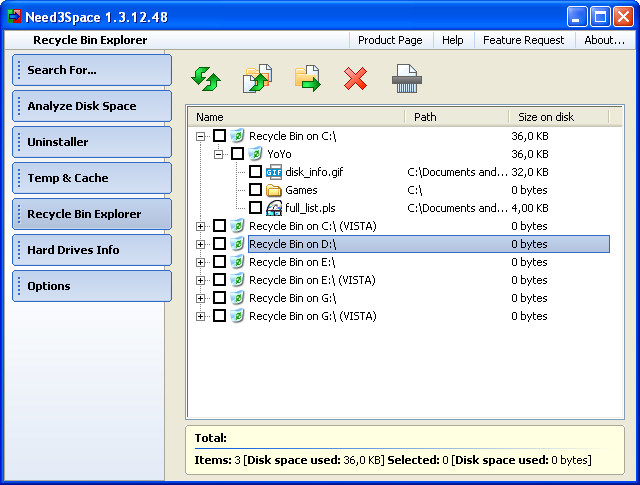The width and height of the screenshot is (640, 485).
Task: Open the Feature Request menu item
Action: point(524,40)
